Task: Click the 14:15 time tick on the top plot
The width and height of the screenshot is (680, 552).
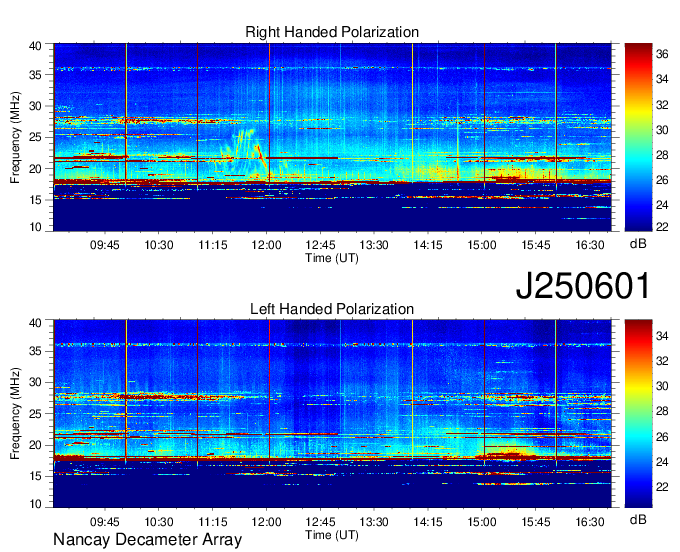Action: (428, 245)
